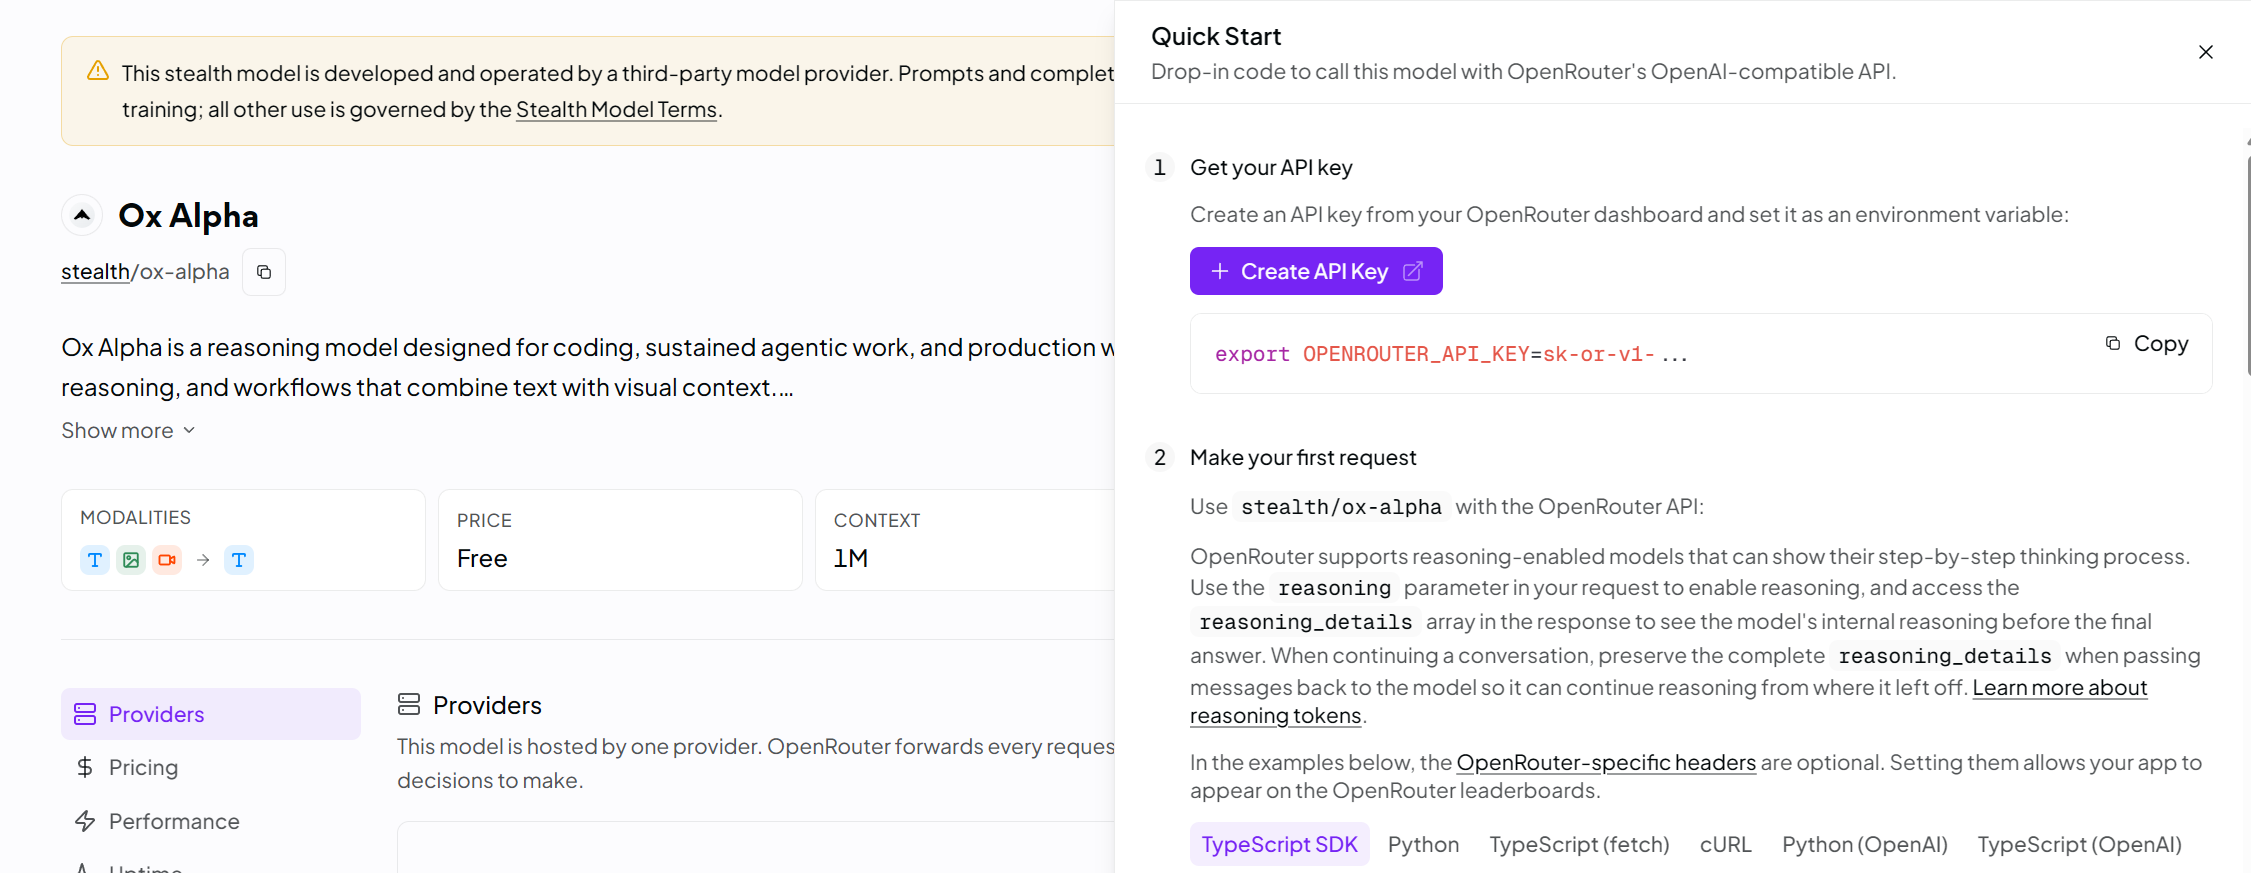
Task: Switch to the Python code tab
Action: pyautogui.click(x=1423, y=845)
